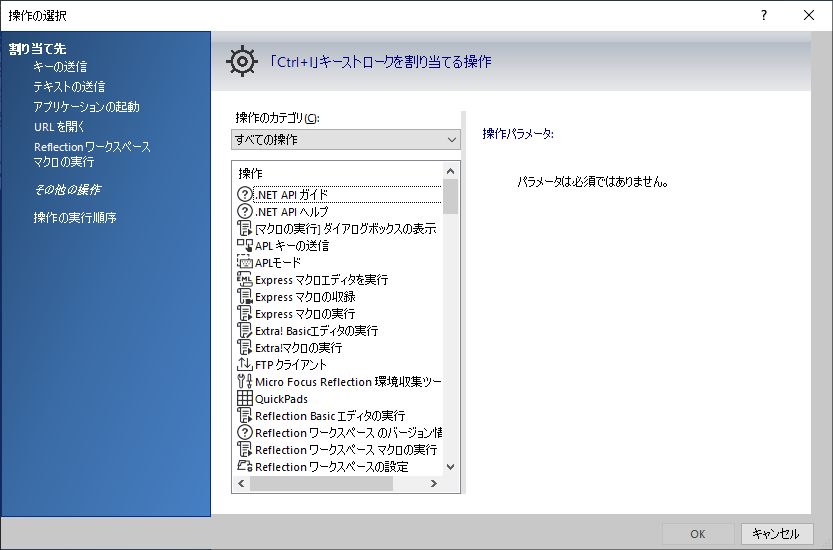
Task: Select Reflection ワークスペースの設定 in the list
Action: coord(332,467)
